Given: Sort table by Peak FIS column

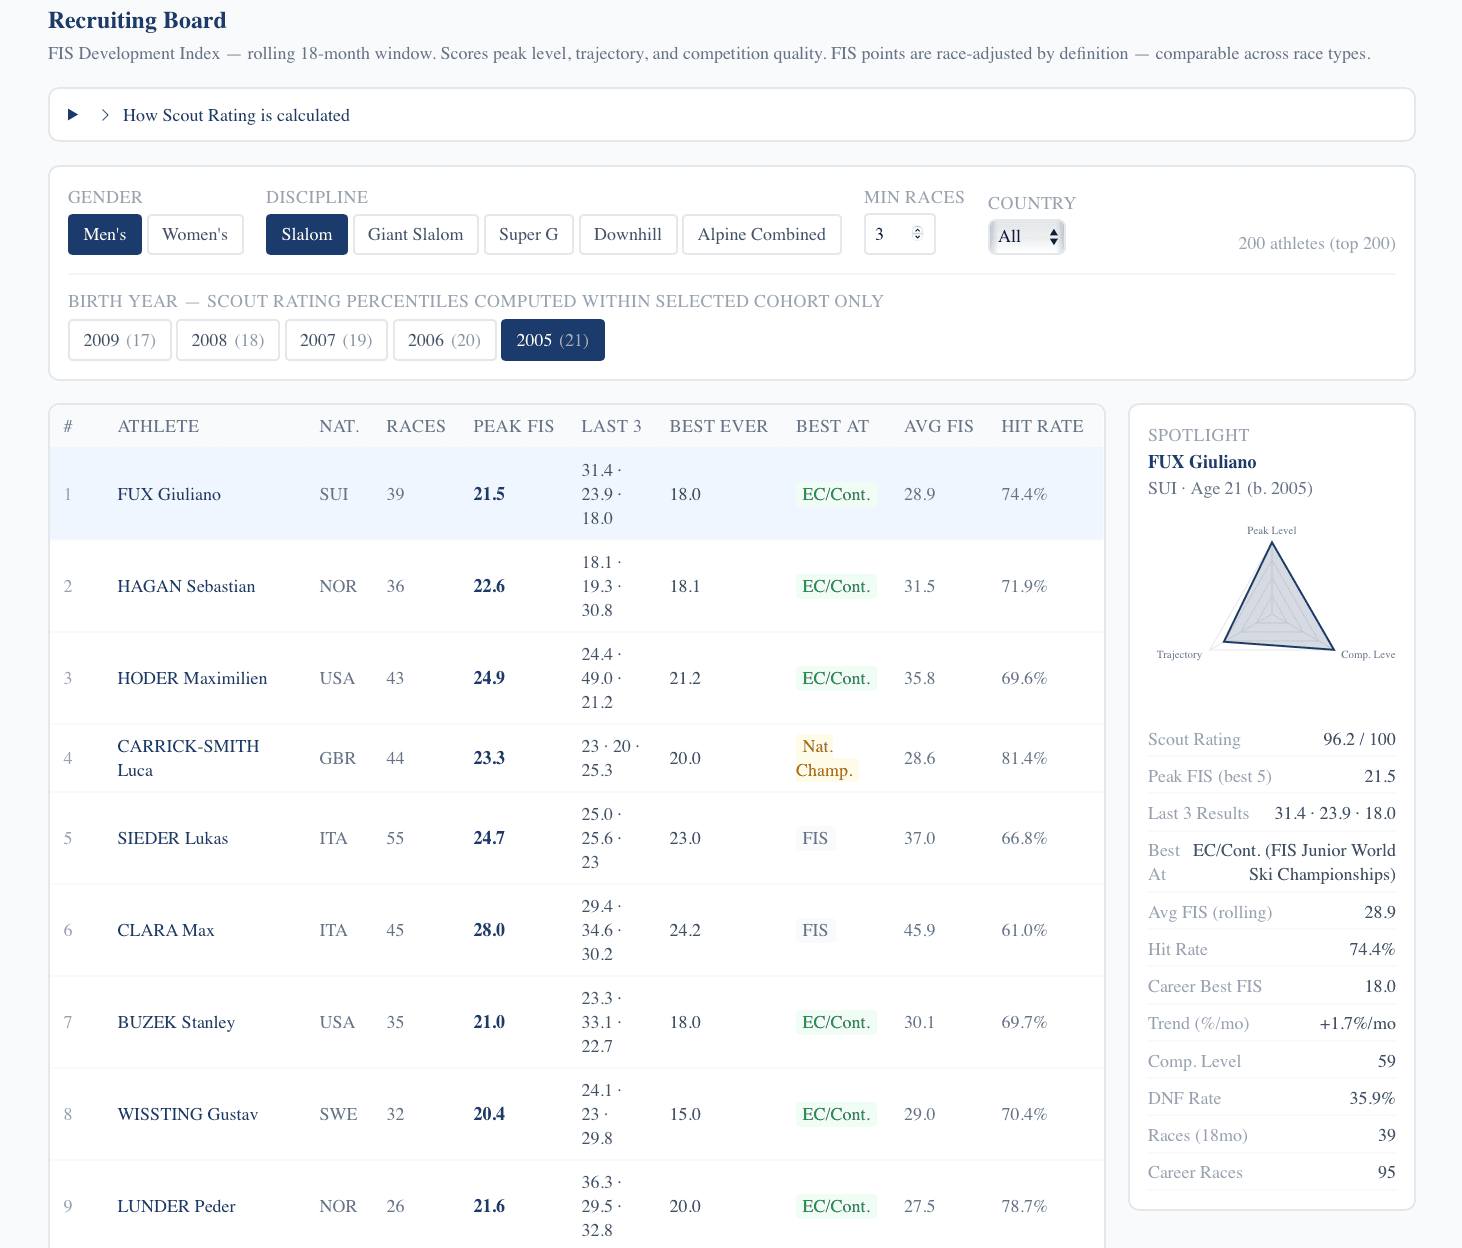Looking at the screenshot, I should pos(513,426).
